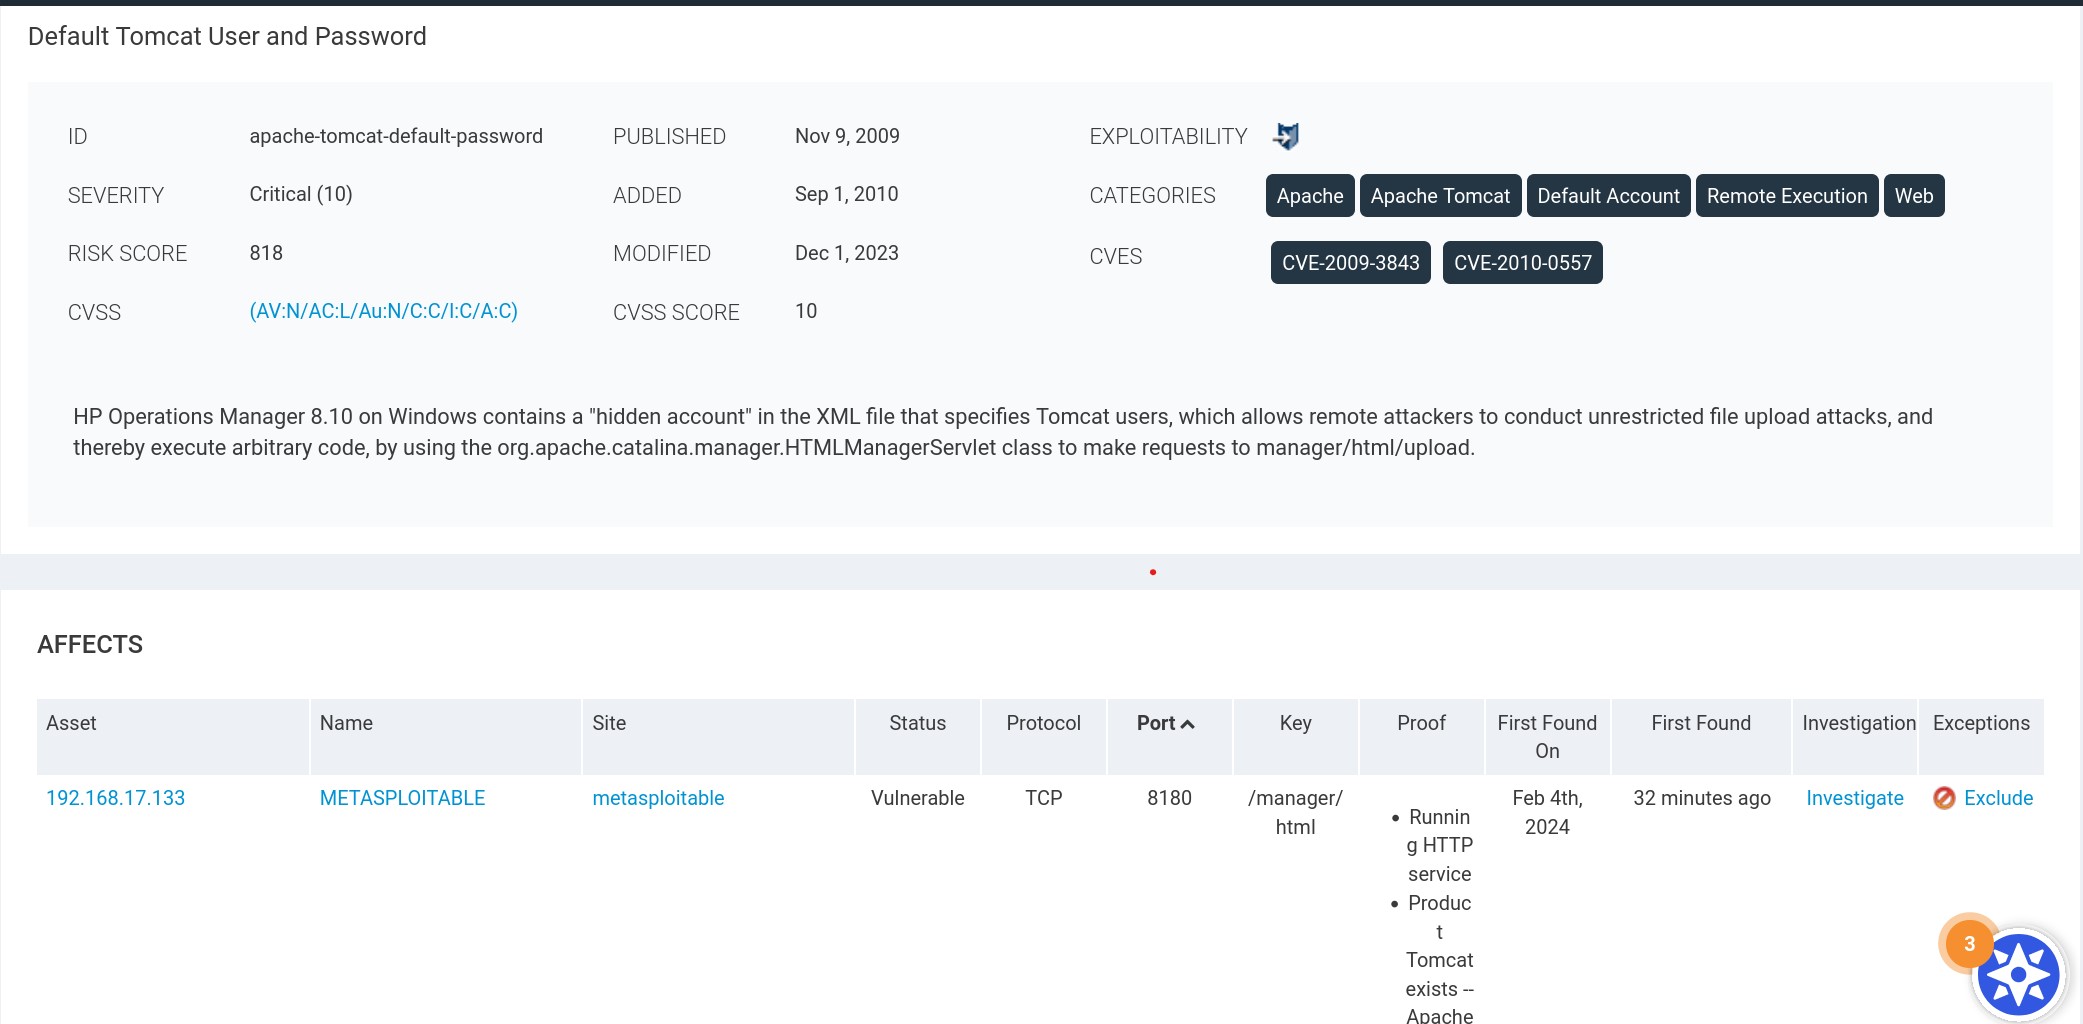The image size is (2083, 1024).
Task: Click the Default Account category tag
Action: (x=1608, y=196)
